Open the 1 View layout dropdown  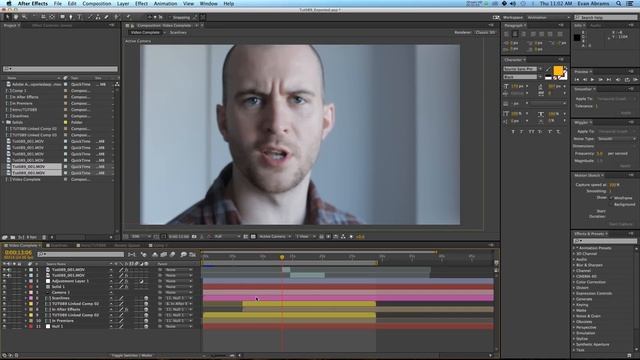coord(305,236)
